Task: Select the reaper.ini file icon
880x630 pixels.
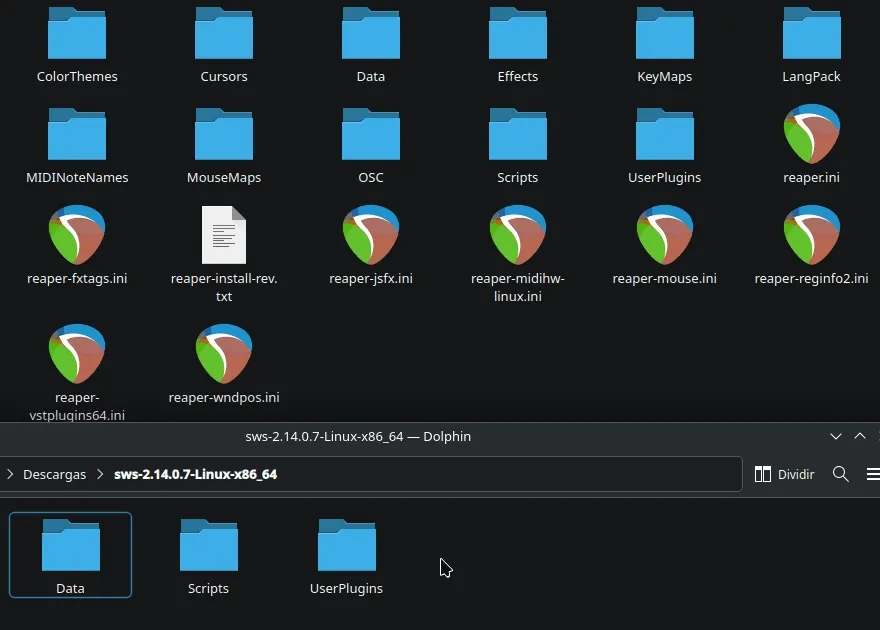Action: pos(812,135)
